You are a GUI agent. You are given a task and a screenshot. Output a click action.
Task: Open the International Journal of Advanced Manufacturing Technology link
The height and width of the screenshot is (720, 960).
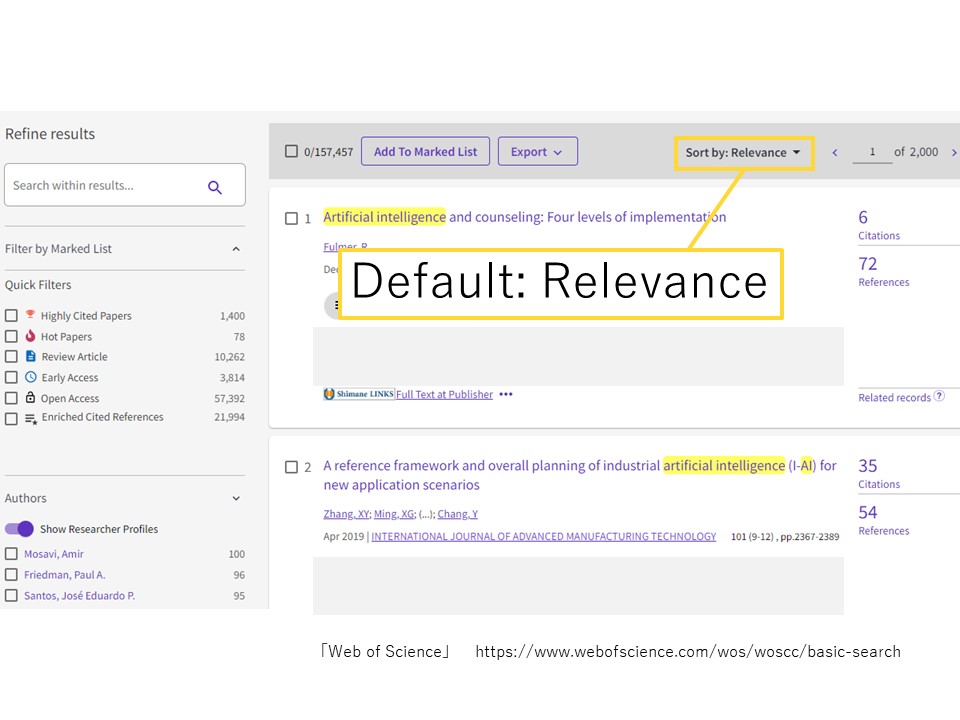pos(544,536)
